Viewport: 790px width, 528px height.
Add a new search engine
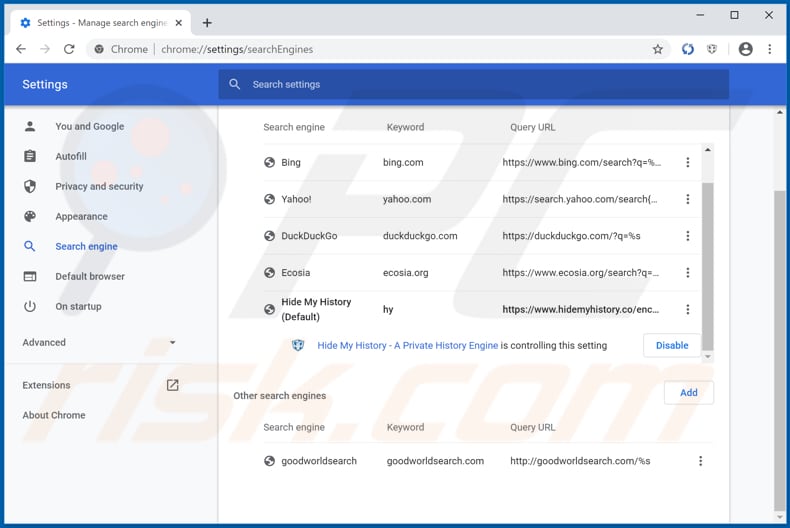(x=689, y=392)
